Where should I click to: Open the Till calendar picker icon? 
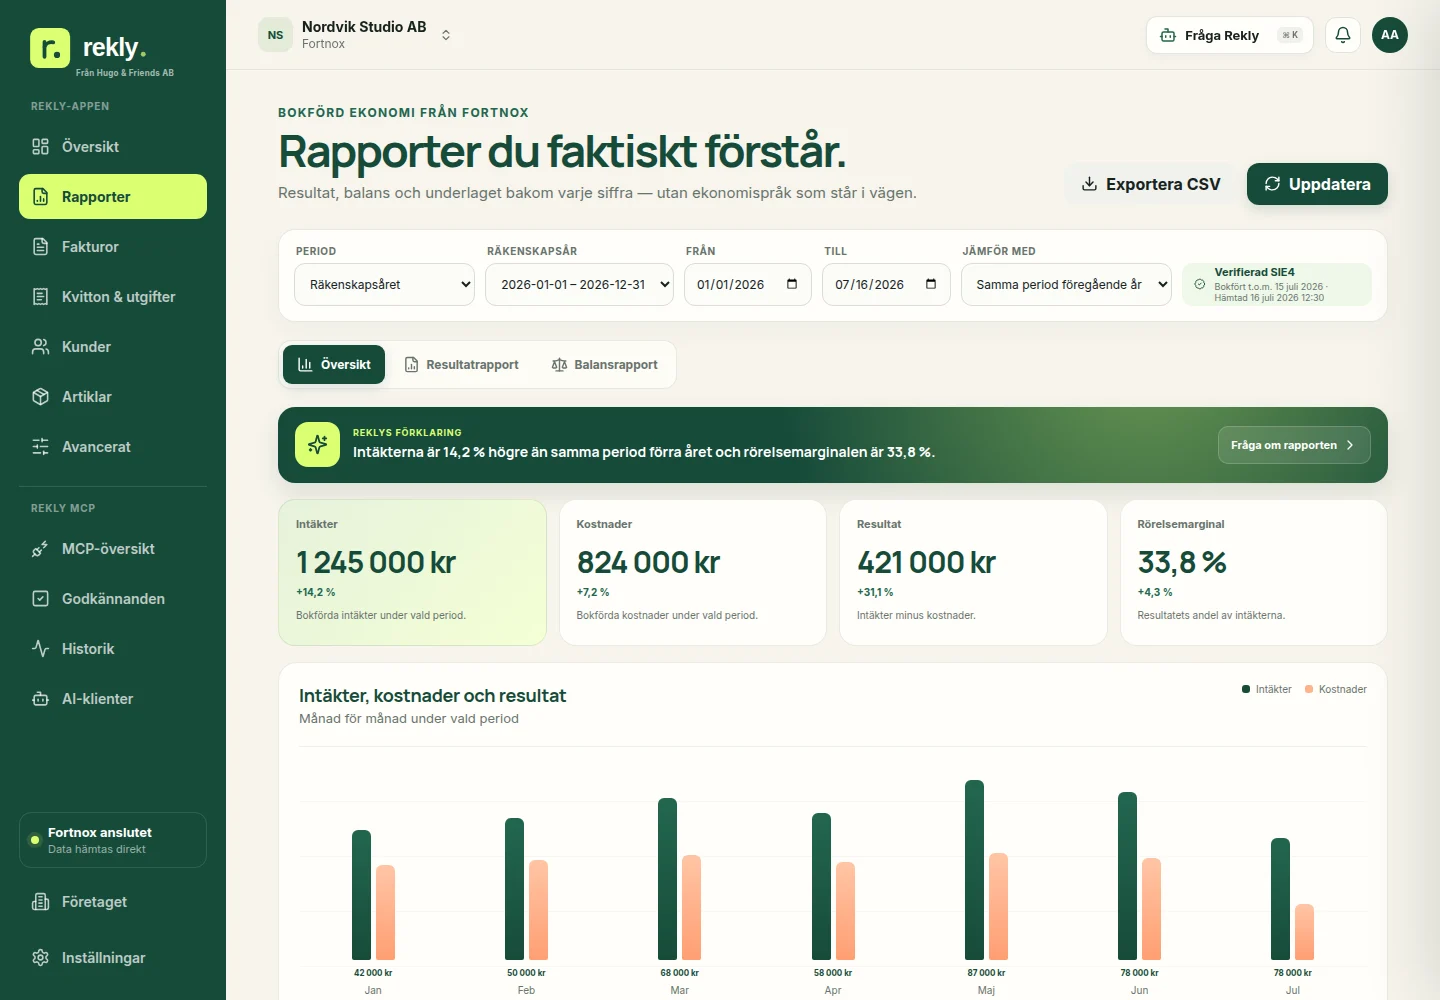[931, 284]
